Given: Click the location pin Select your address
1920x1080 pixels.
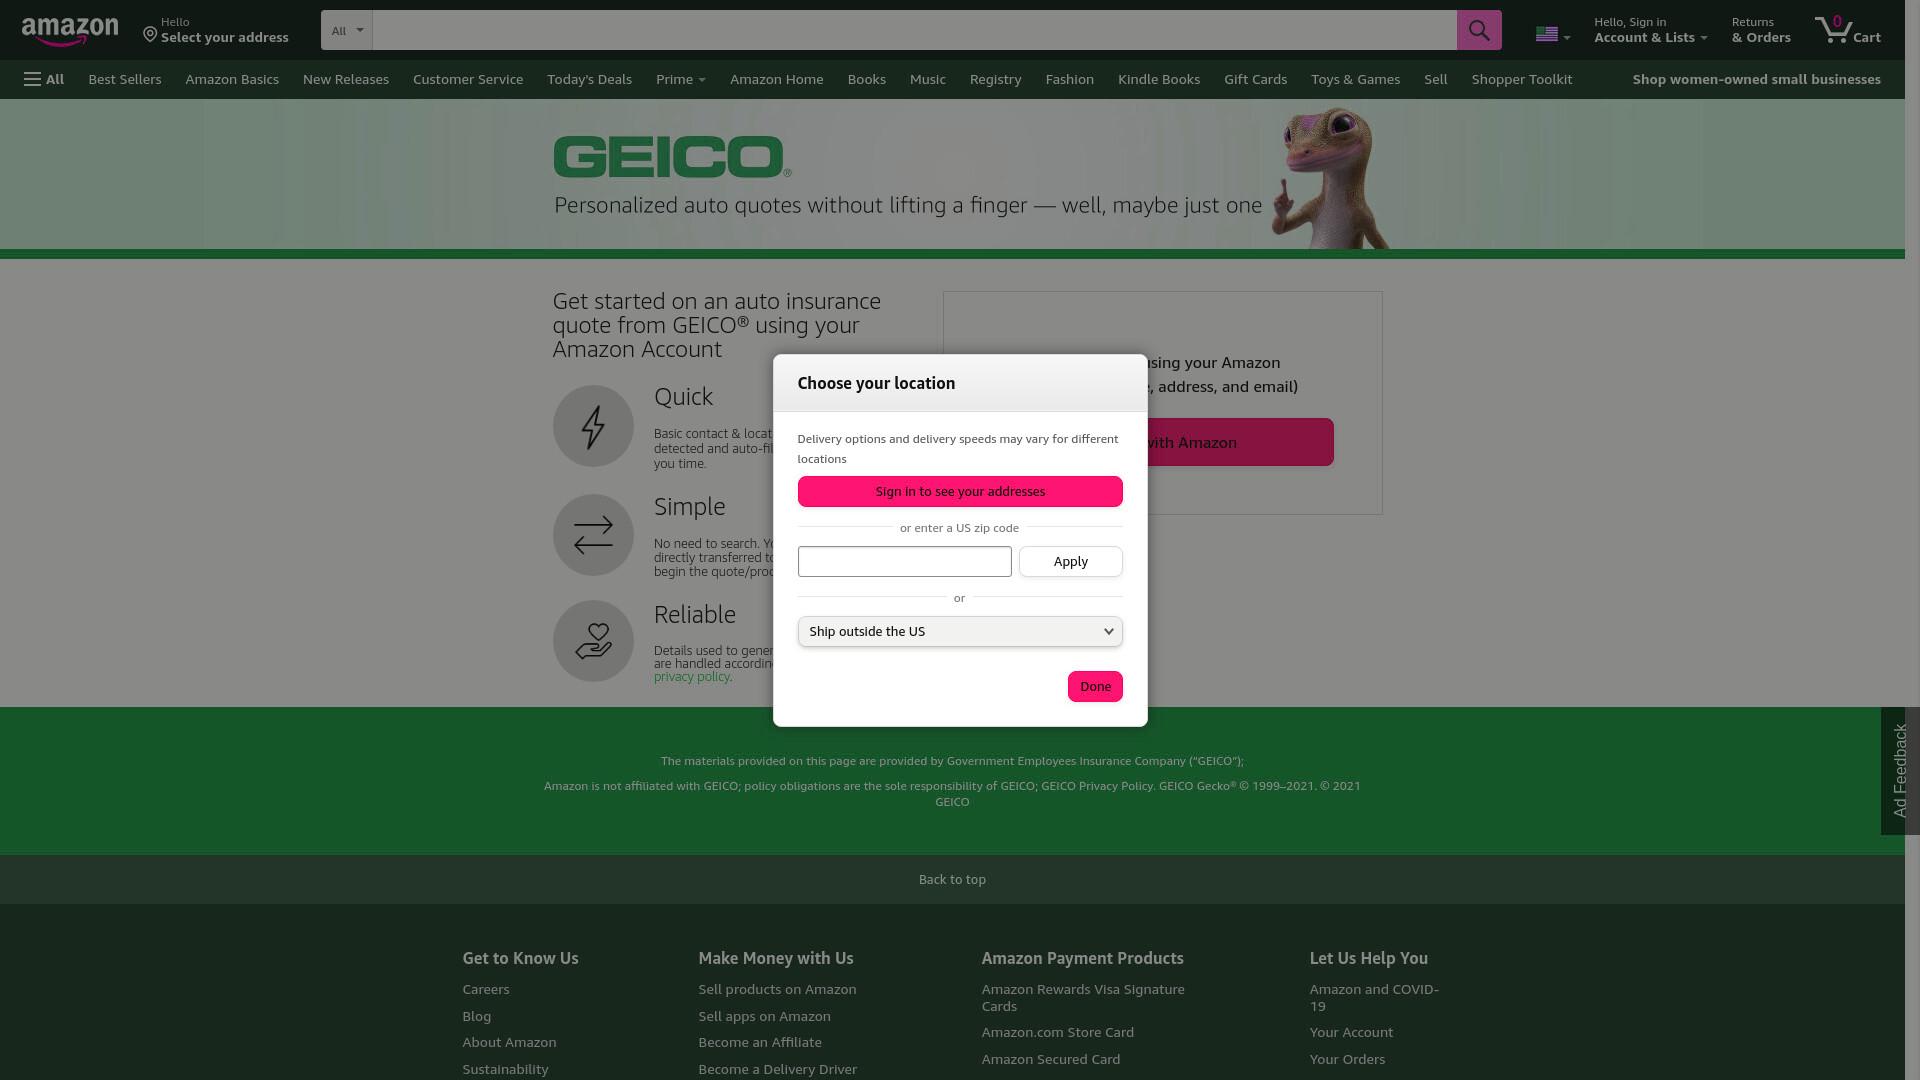Looking at the screenshot, I should 216,30.
